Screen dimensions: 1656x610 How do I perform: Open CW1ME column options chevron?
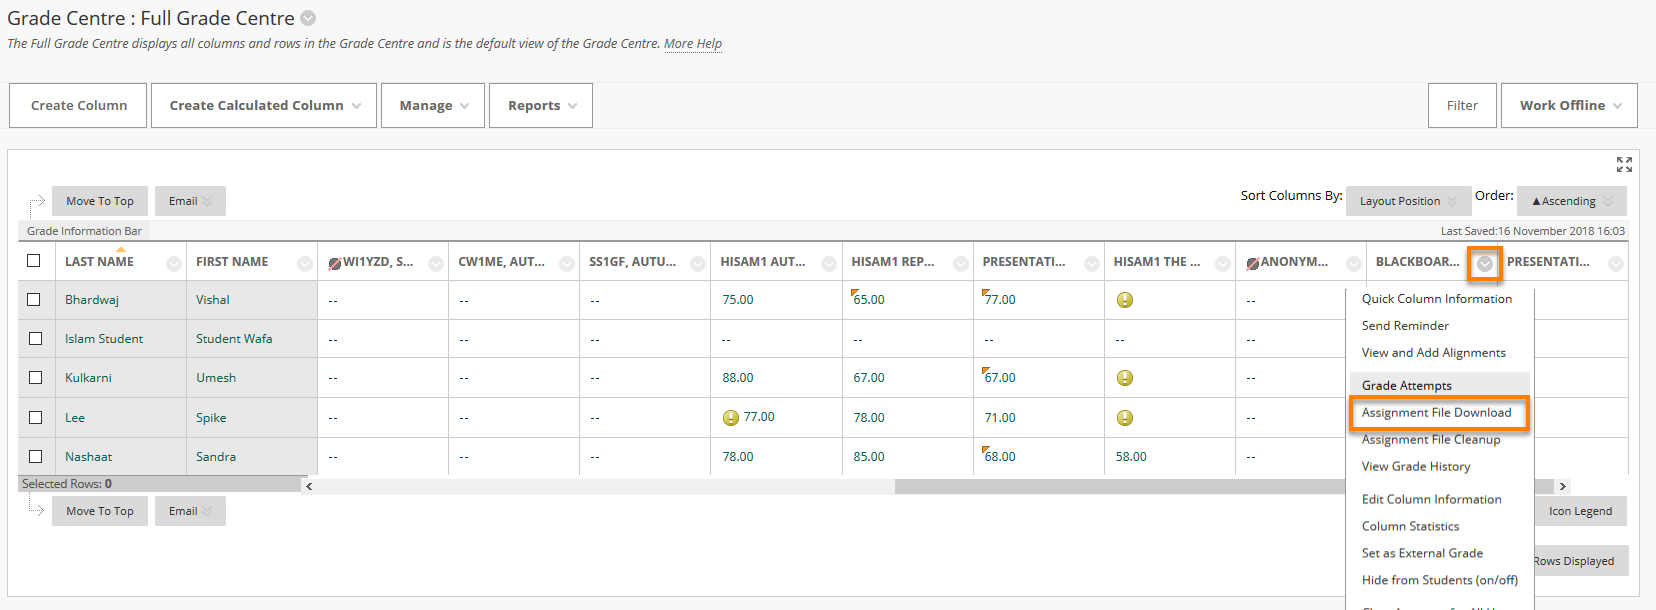pos(567,264)
